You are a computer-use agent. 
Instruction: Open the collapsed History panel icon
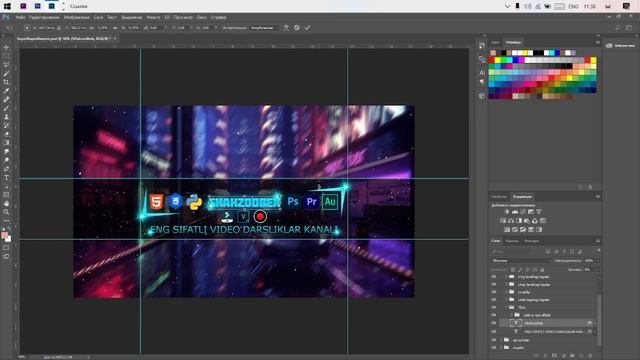[482, 46]
